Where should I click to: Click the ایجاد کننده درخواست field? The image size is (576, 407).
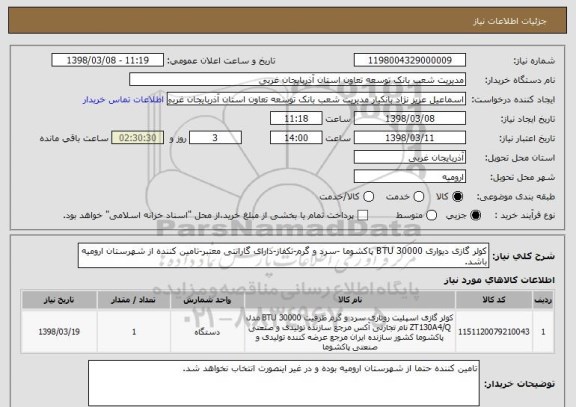pyautogui.click(x=316, y=99)
